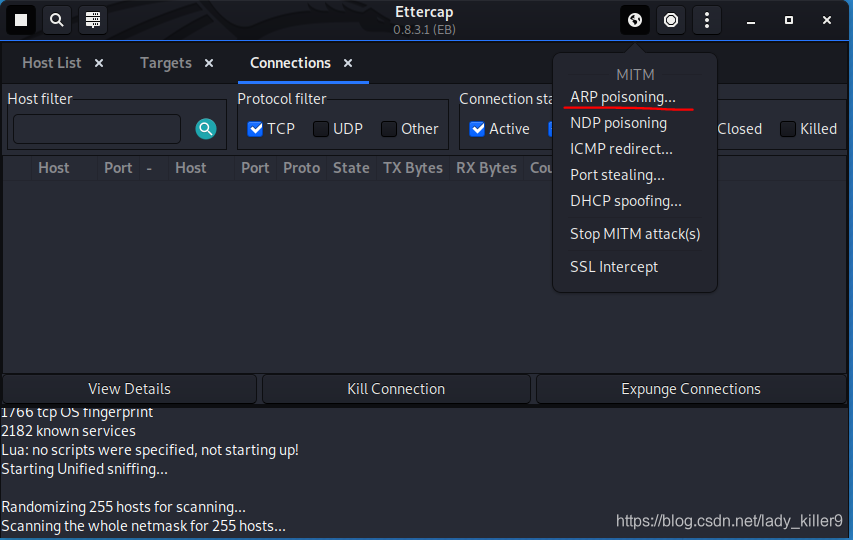The width and height of the screenshot is (853, 540).
Task: Close the Host List tab
Action: [x=99, y=63]
